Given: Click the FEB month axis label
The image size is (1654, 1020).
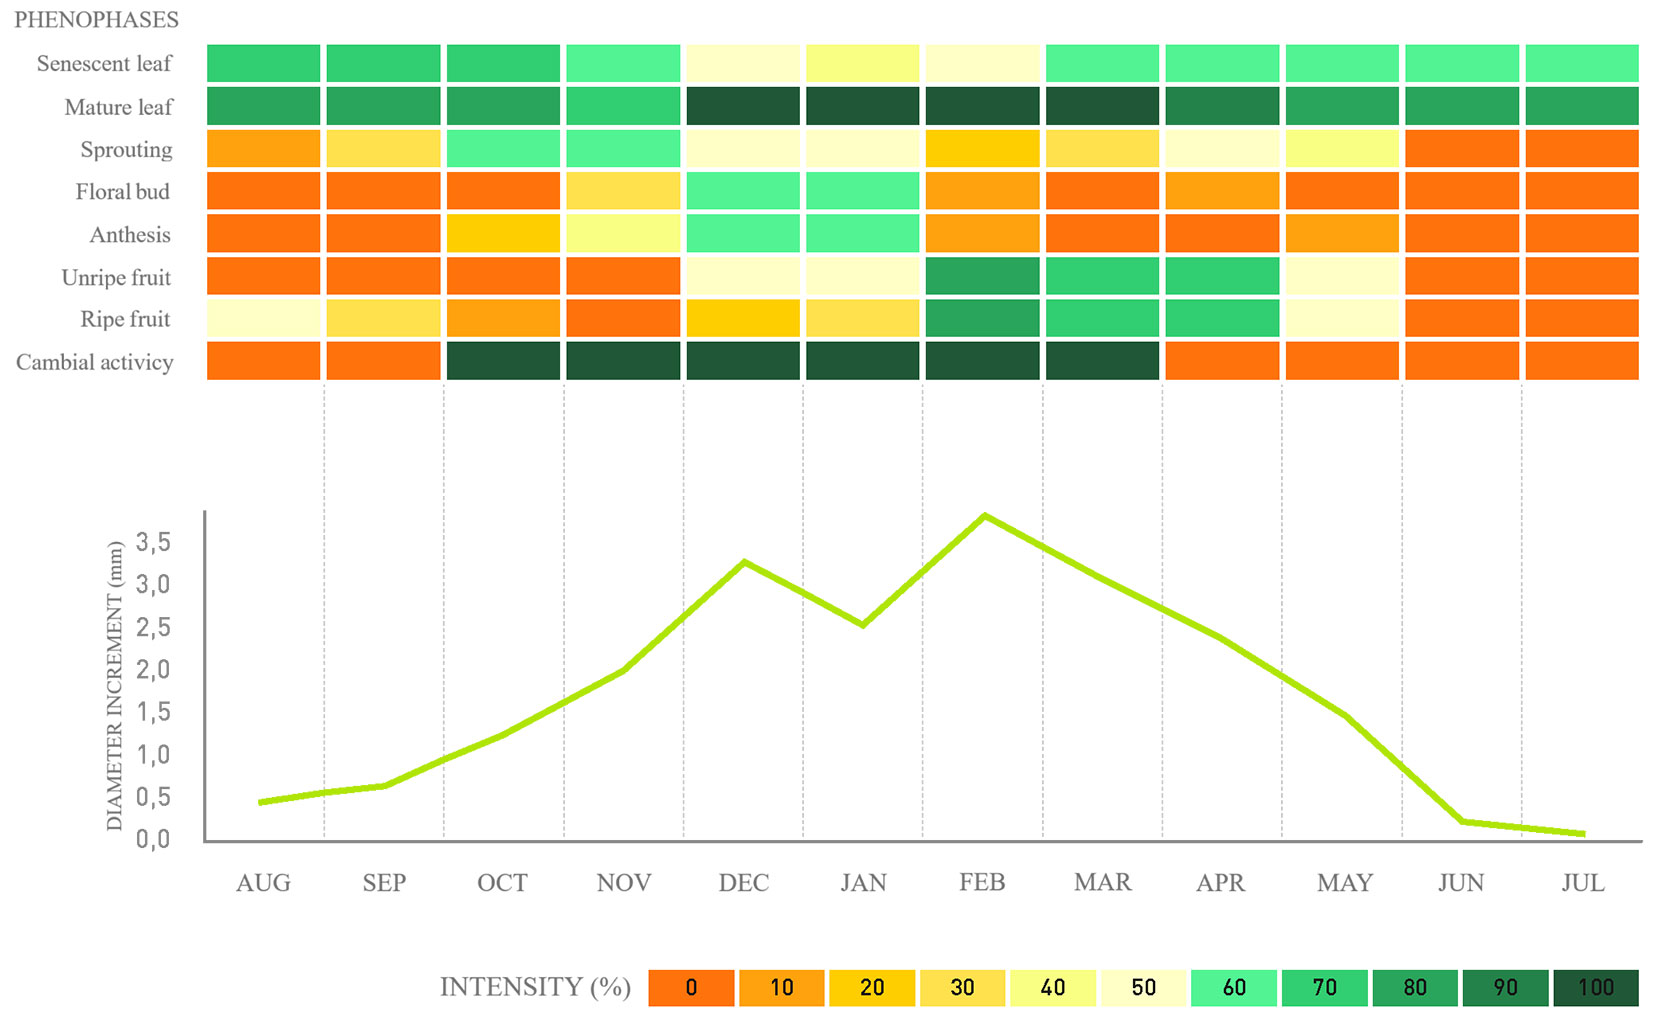Looking at the screenshot, I should (x=982, y=882).
